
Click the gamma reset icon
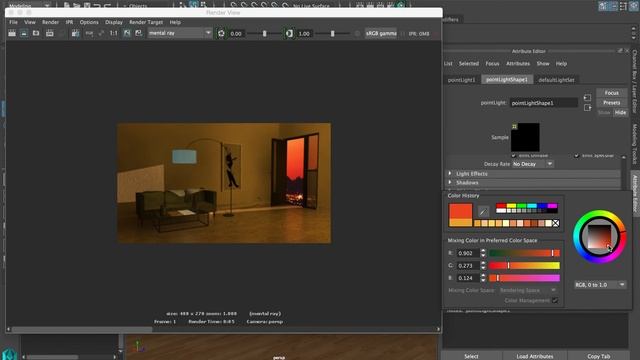coord(289,33)
